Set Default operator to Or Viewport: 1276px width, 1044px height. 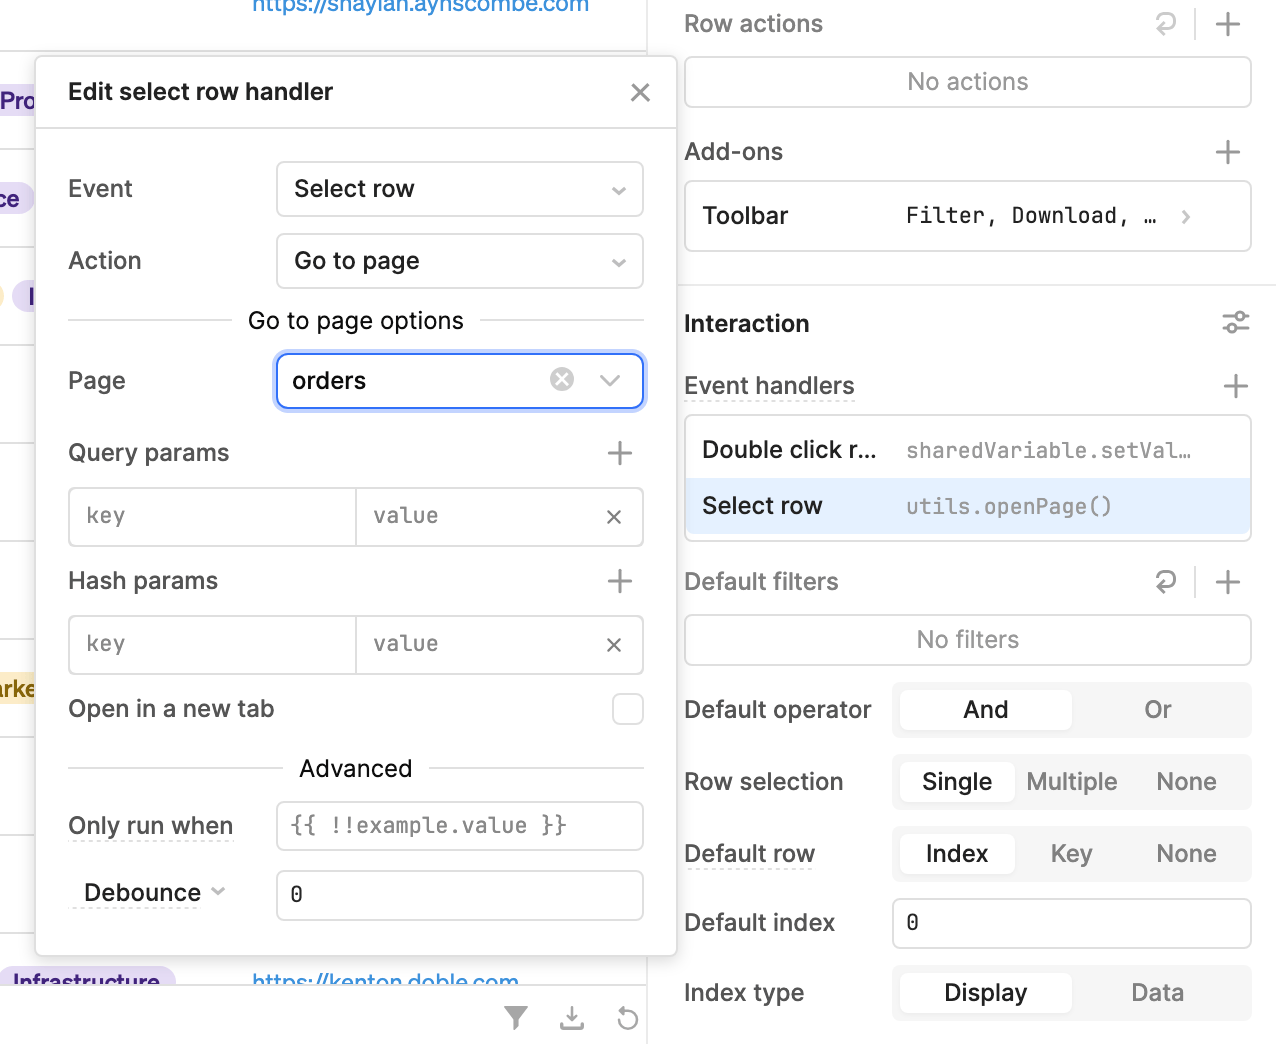1158,710
